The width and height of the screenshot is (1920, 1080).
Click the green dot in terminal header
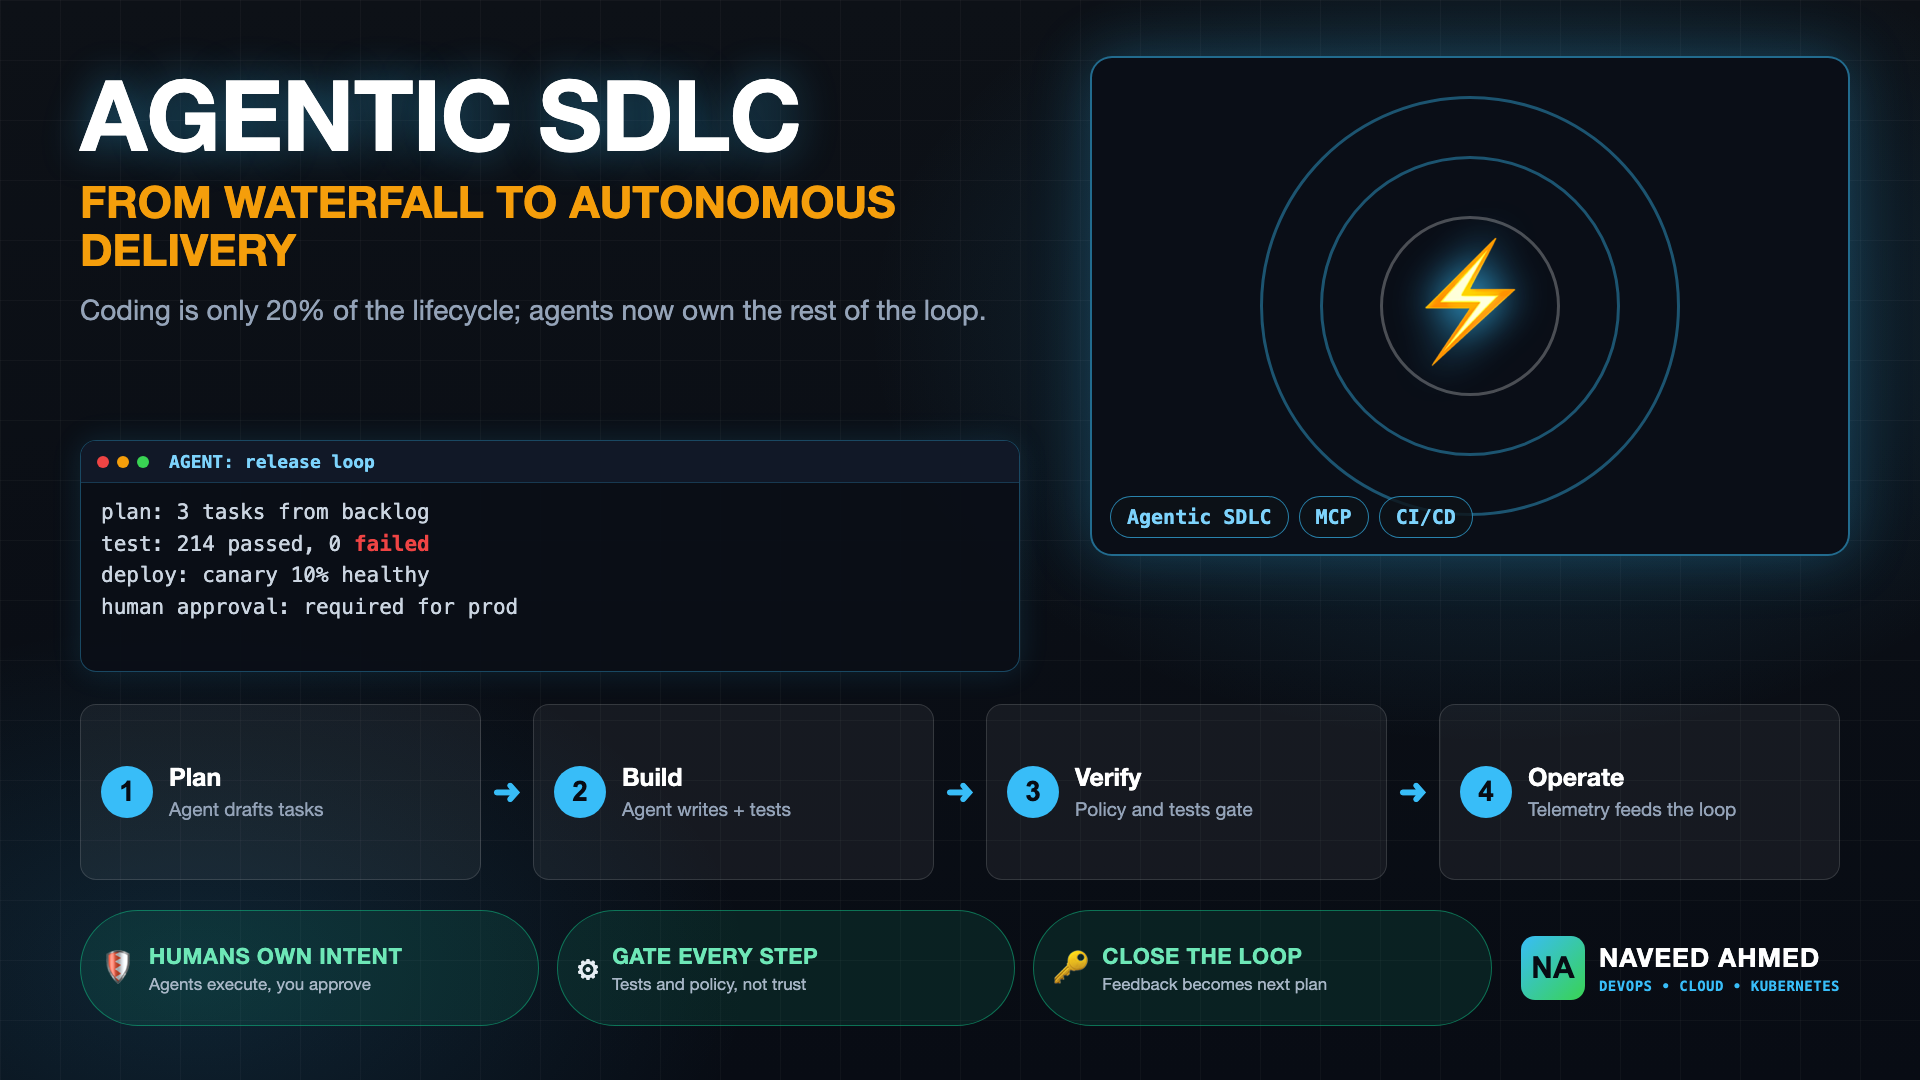pyautogui.click(x=143, y=462)
